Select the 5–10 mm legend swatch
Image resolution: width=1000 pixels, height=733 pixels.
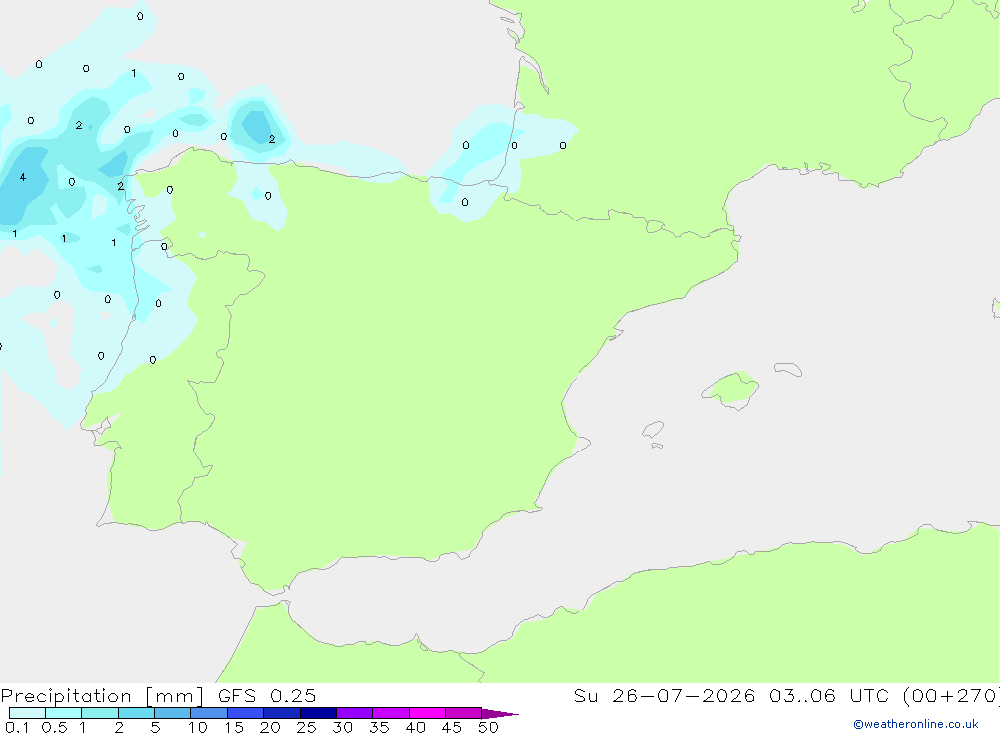coord(173,713)
